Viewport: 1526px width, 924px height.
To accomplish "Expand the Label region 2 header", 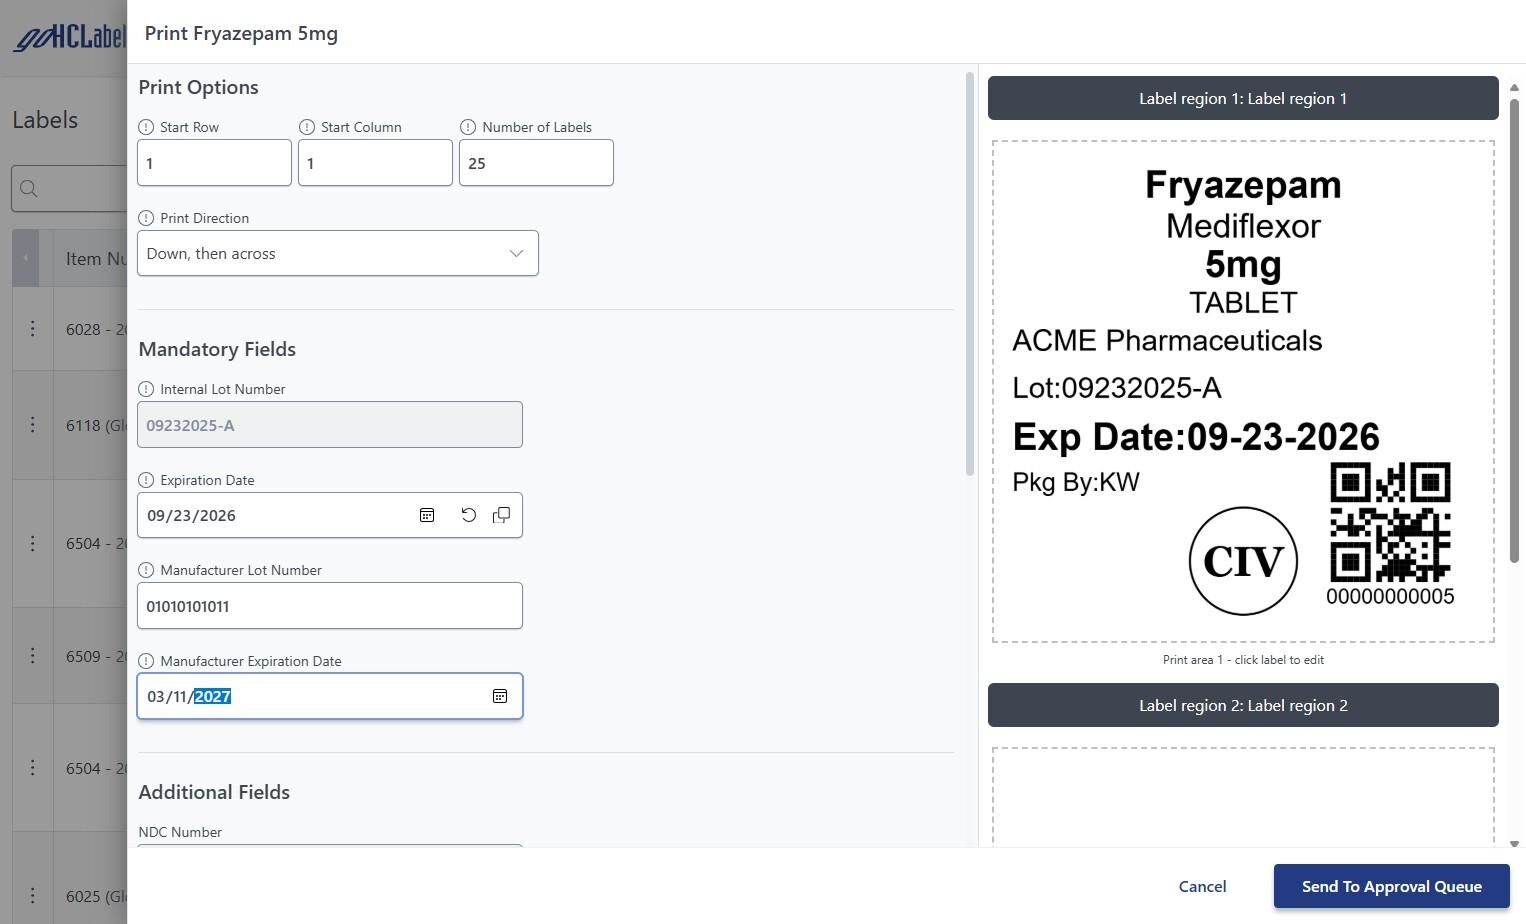I will (x=1242, y=706).
